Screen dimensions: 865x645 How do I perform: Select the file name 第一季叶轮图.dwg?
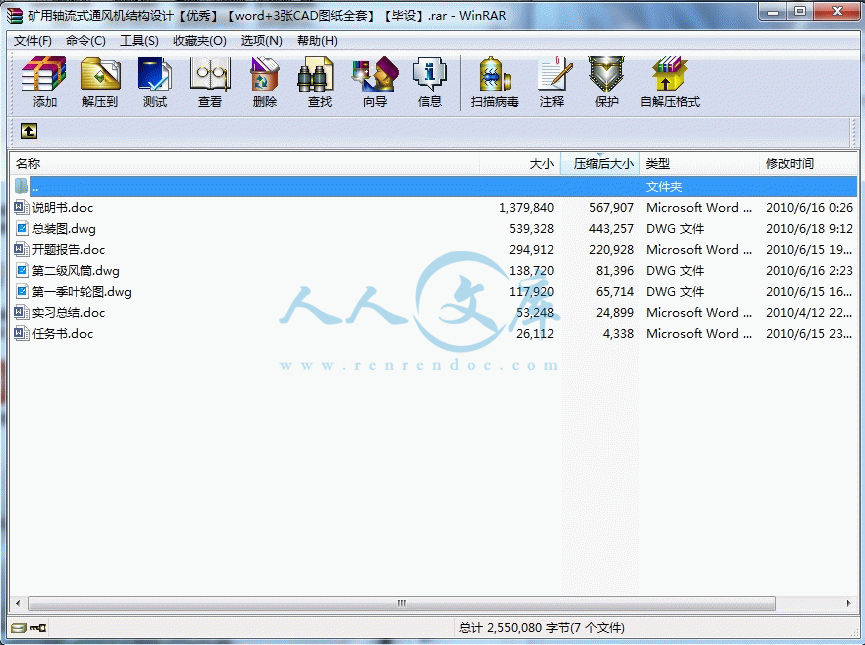[82, 291]
